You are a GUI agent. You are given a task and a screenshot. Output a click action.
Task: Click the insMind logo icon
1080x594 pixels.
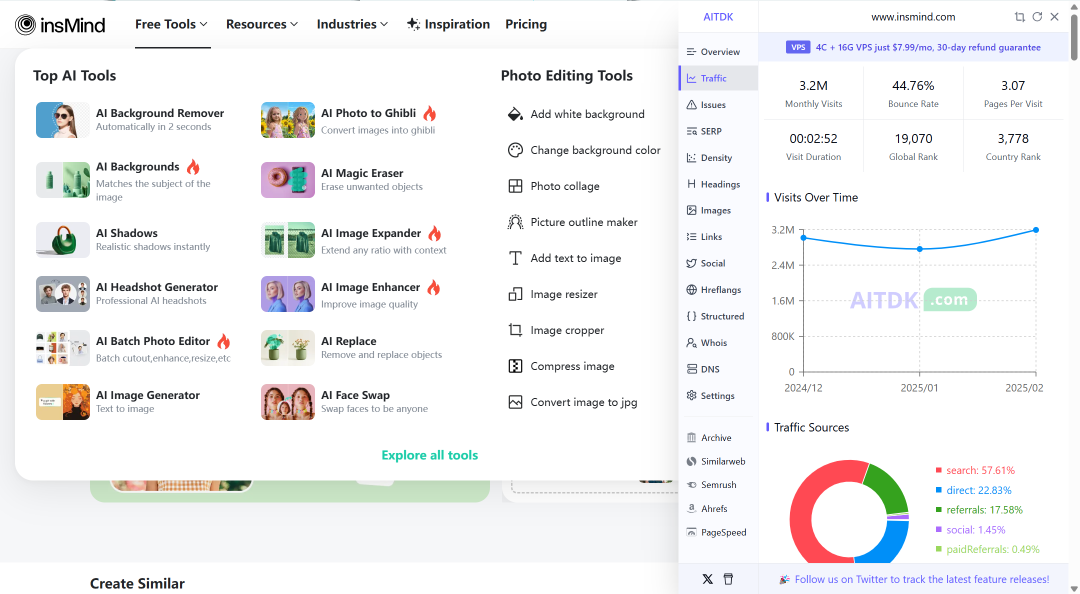[x=25, y=25]
